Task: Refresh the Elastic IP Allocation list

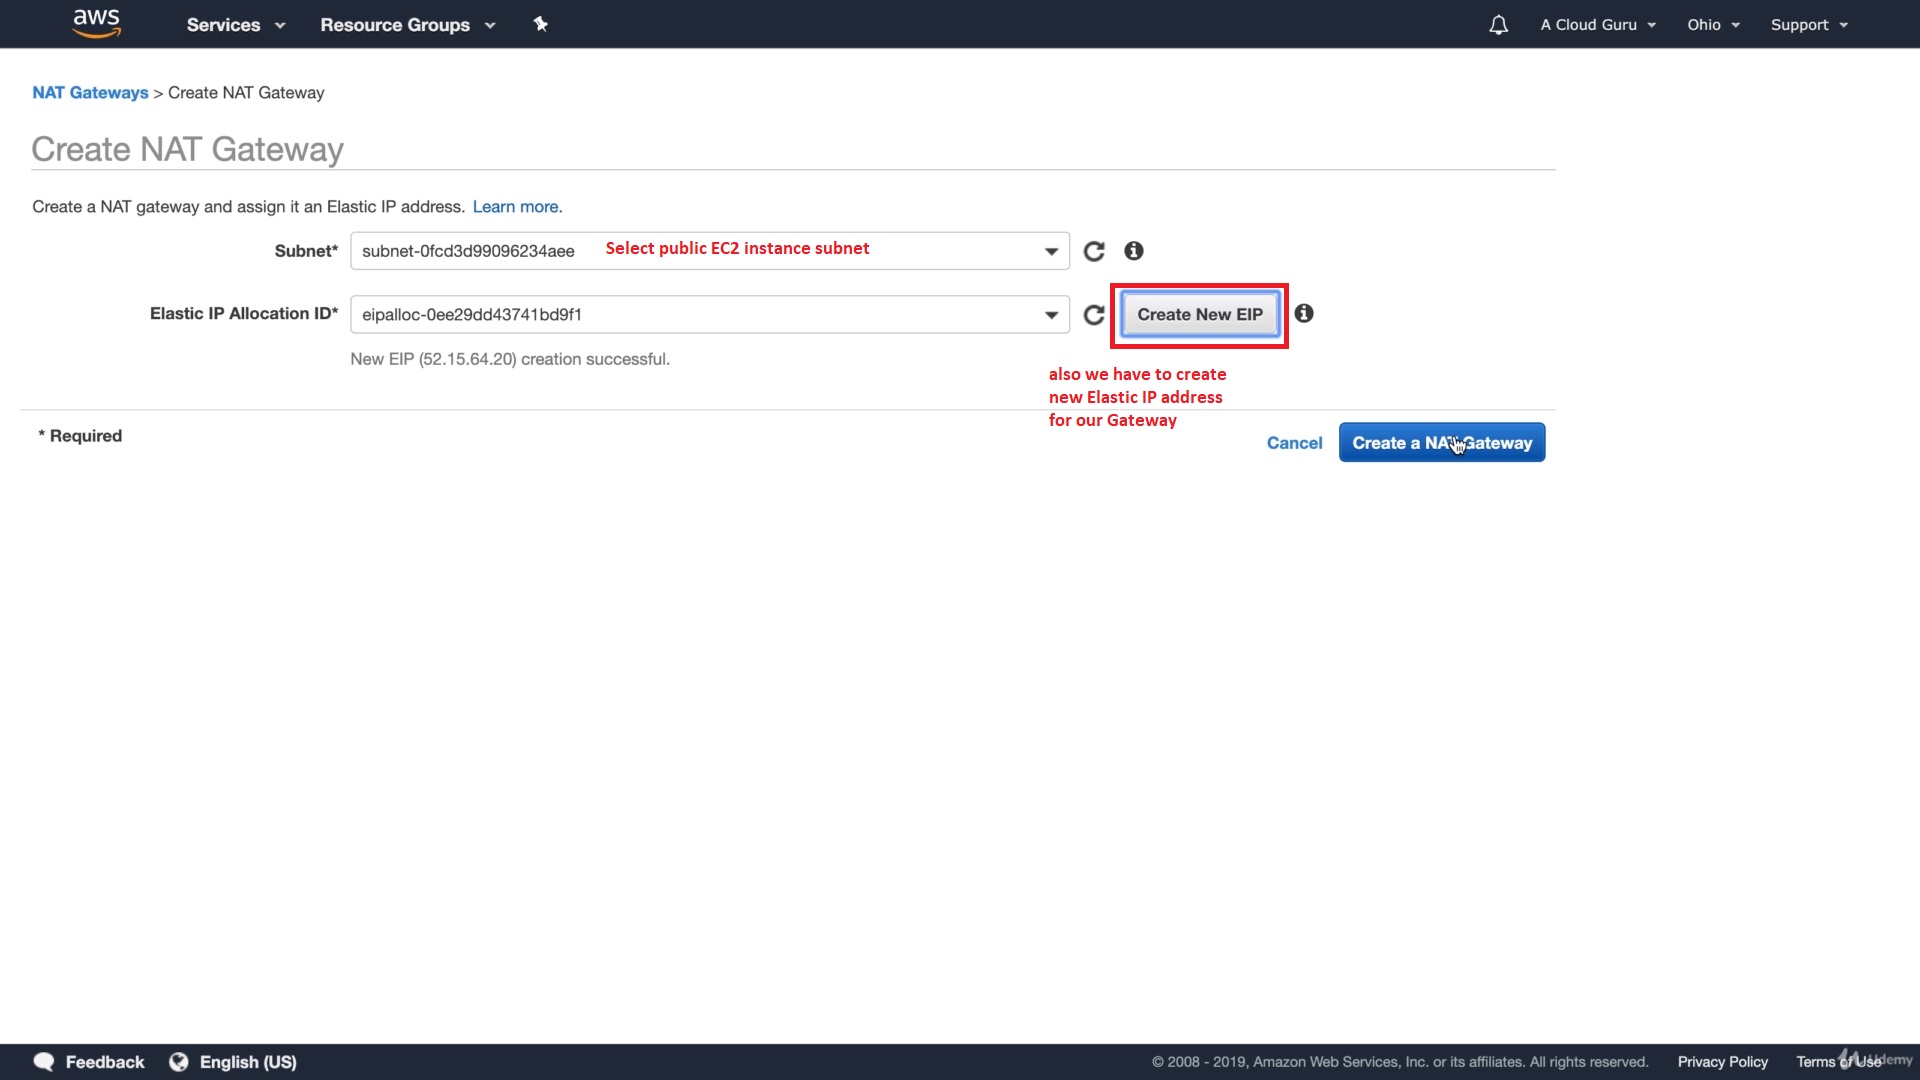Action: tap(1094, 315)
